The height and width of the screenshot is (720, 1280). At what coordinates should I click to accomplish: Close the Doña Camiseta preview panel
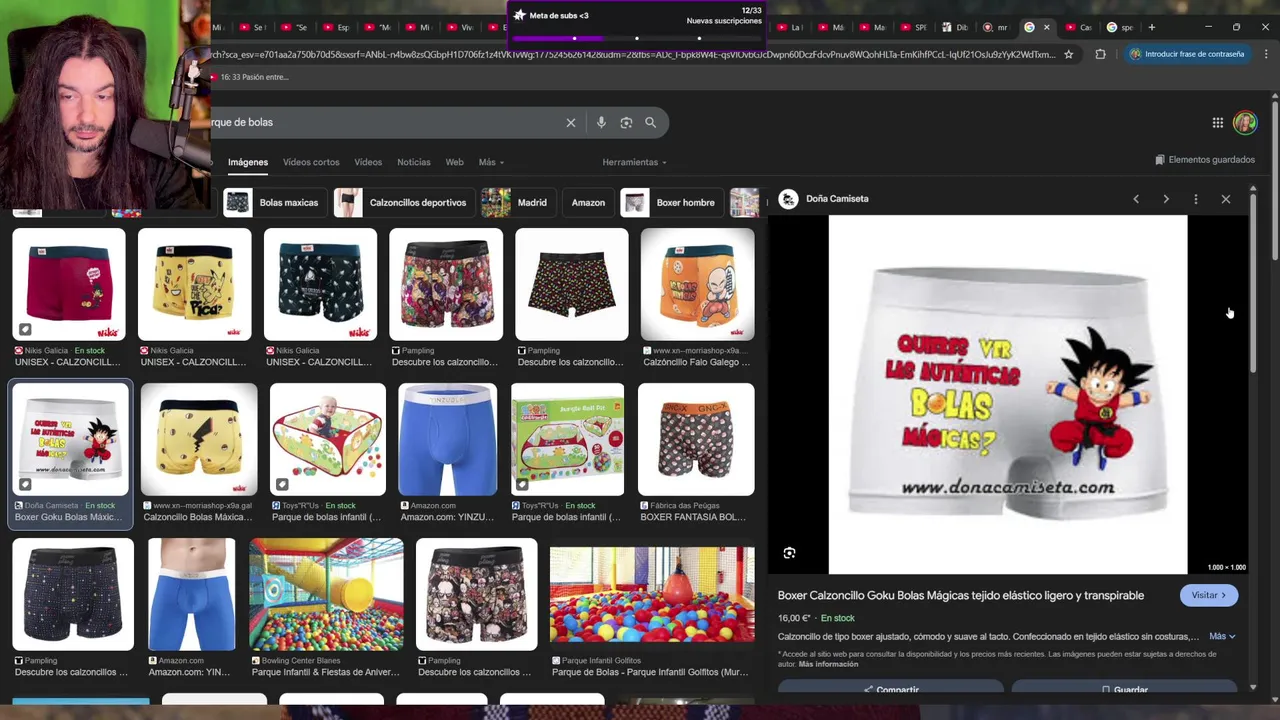(1226, 199)
